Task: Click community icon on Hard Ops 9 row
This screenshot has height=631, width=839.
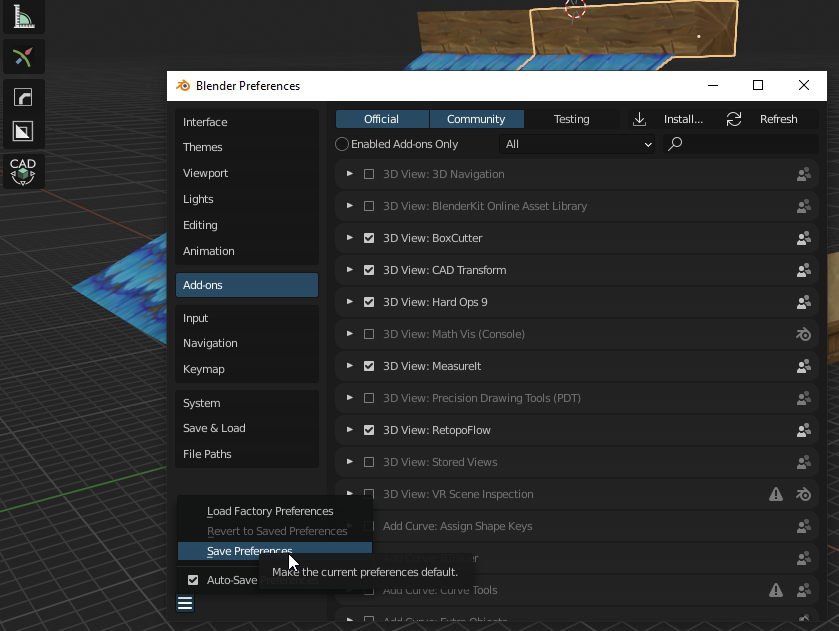Action: (x=804, y=302)
